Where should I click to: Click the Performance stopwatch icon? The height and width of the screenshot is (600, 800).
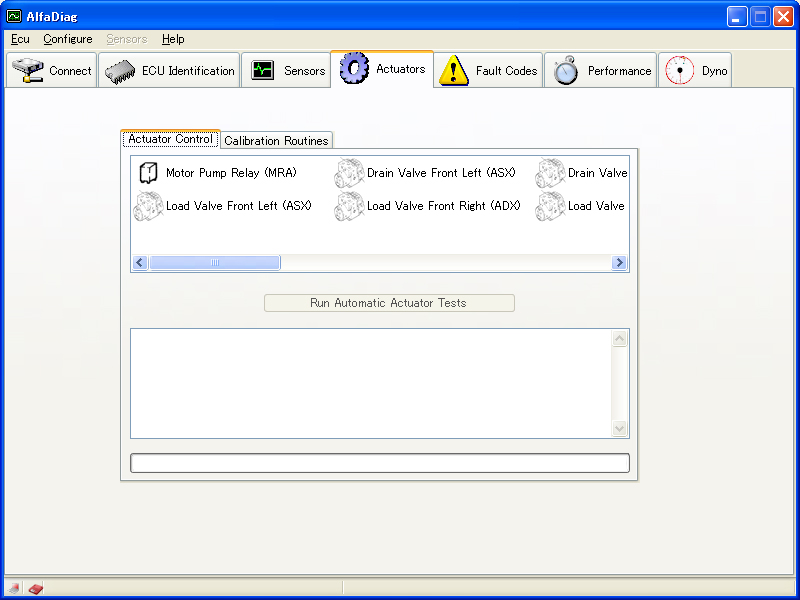566,70
